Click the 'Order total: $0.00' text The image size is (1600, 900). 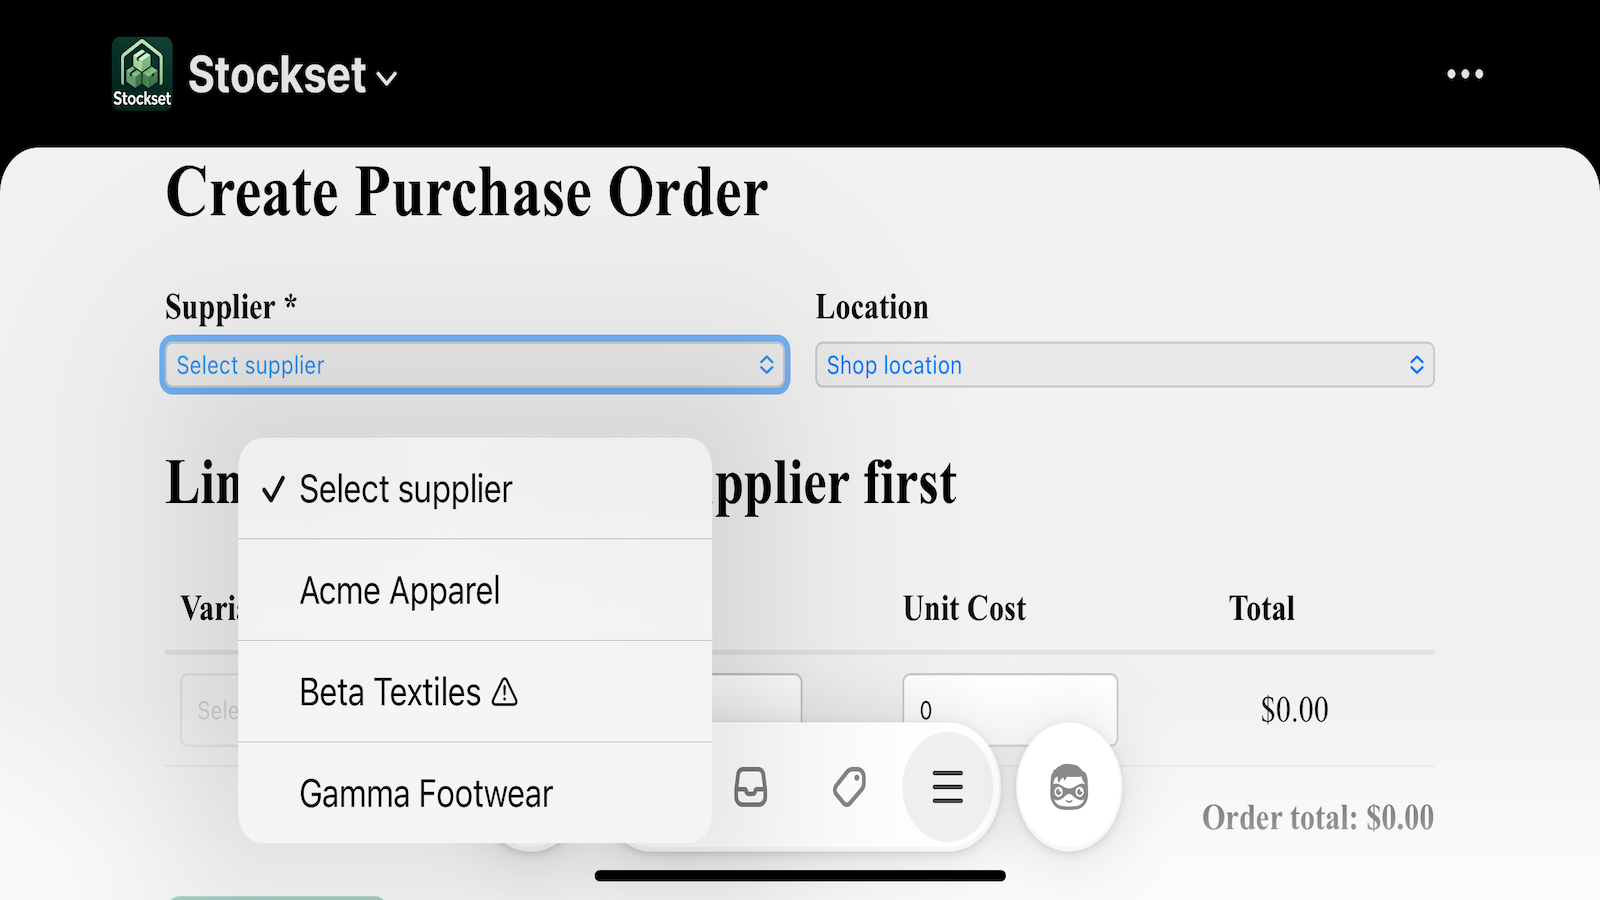click(x=1318, y=818)
